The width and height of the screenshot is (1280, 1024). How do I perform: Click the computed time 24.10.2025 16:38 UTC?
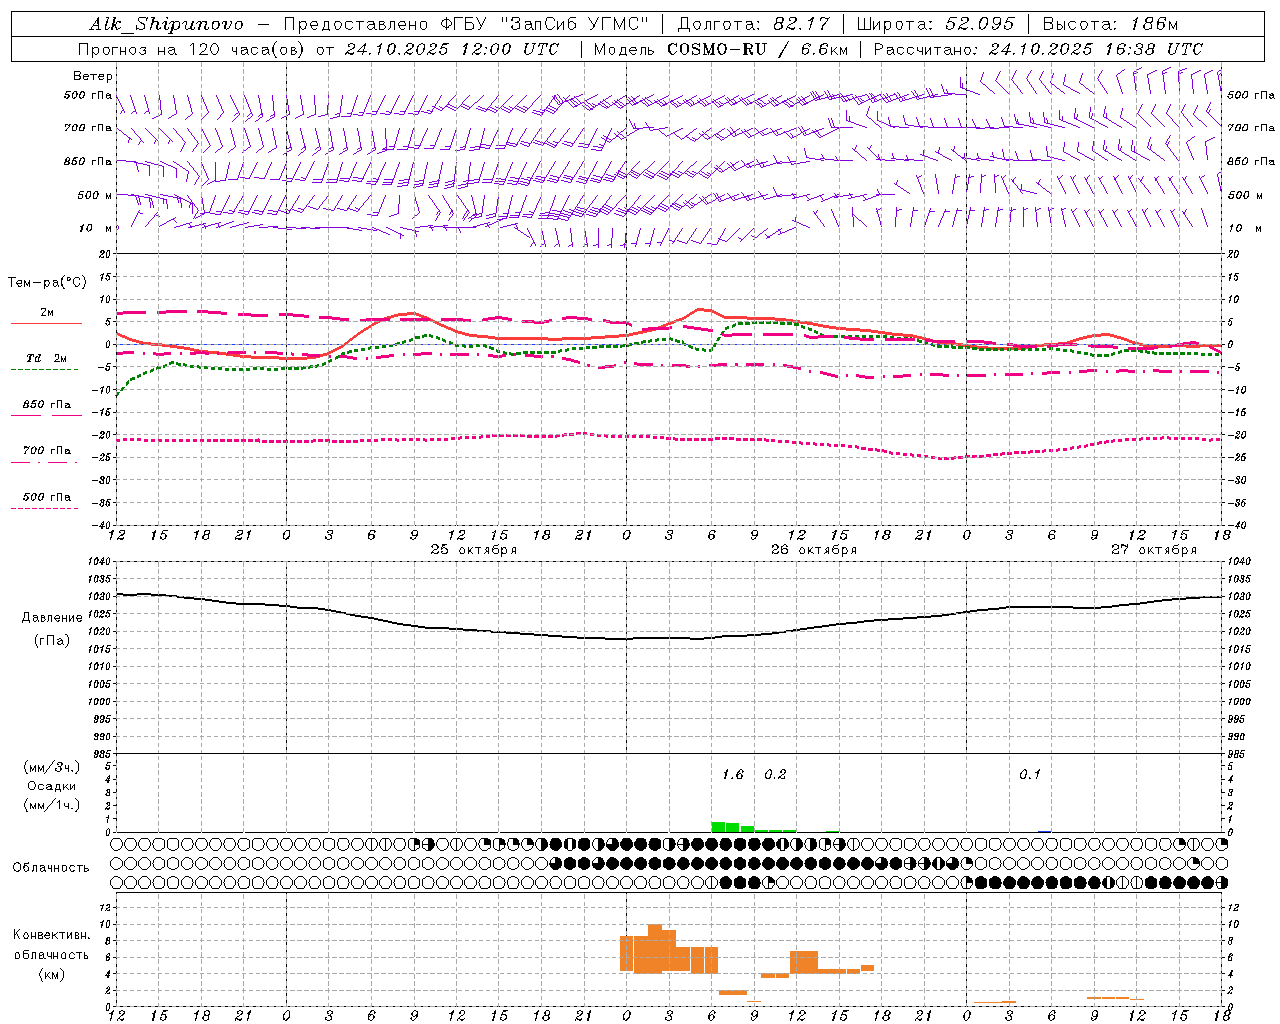click(1096, 49)
